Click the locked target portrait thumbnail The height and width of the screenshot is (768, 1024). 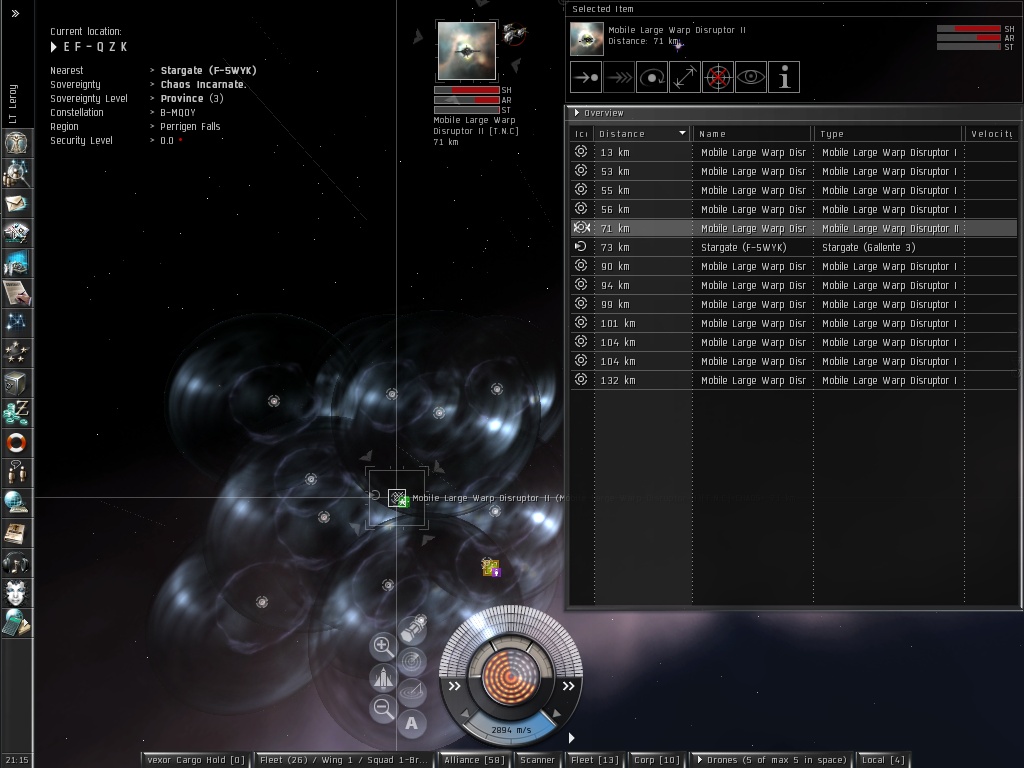pos(466,51)
